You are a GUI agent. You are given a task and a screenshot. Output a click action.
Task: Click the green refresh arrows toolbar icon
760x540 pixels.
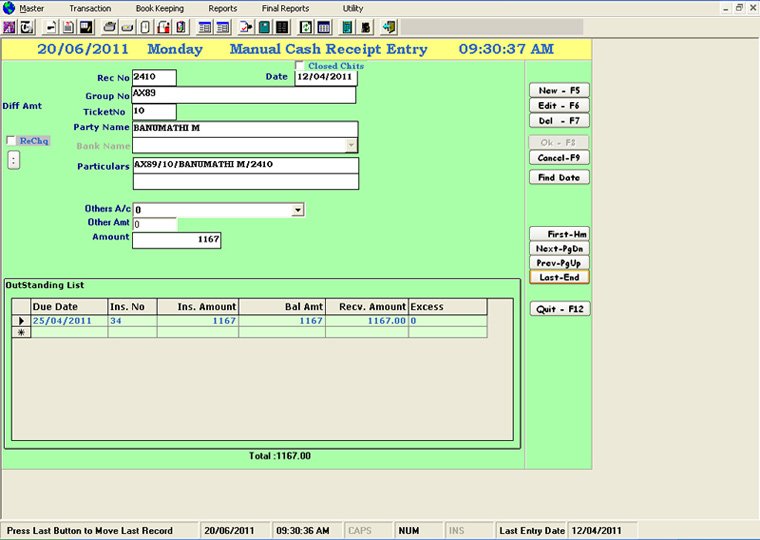[x=306, y=26]
